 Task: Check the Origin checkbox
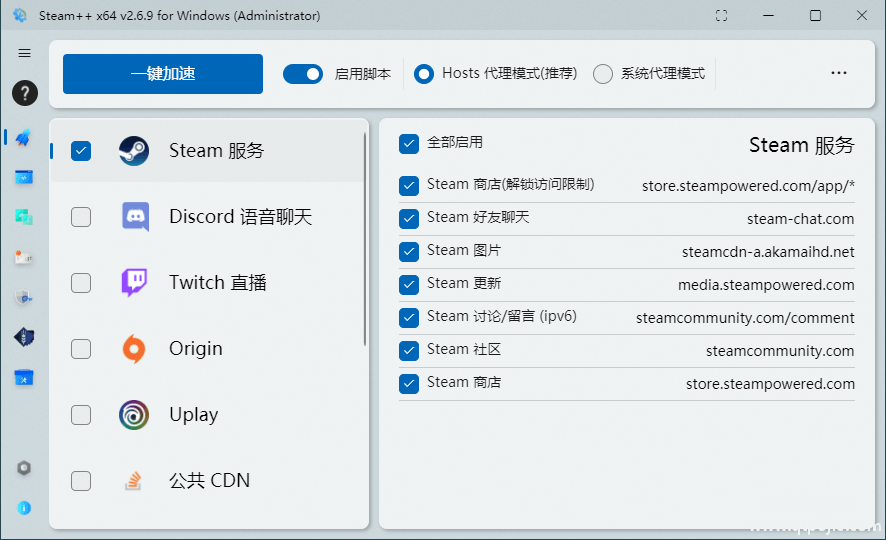coord(81,349)
